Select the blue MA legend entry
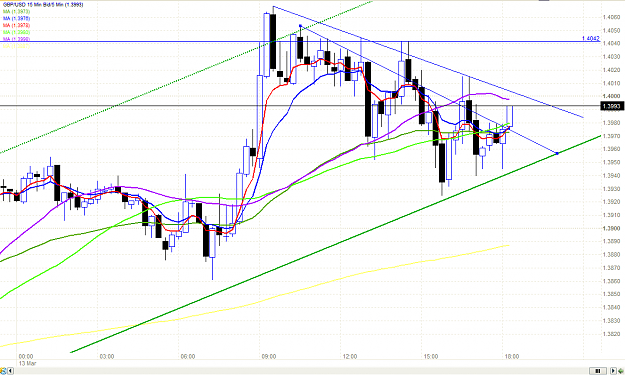The image size is (625, 375). coord(16,18)
